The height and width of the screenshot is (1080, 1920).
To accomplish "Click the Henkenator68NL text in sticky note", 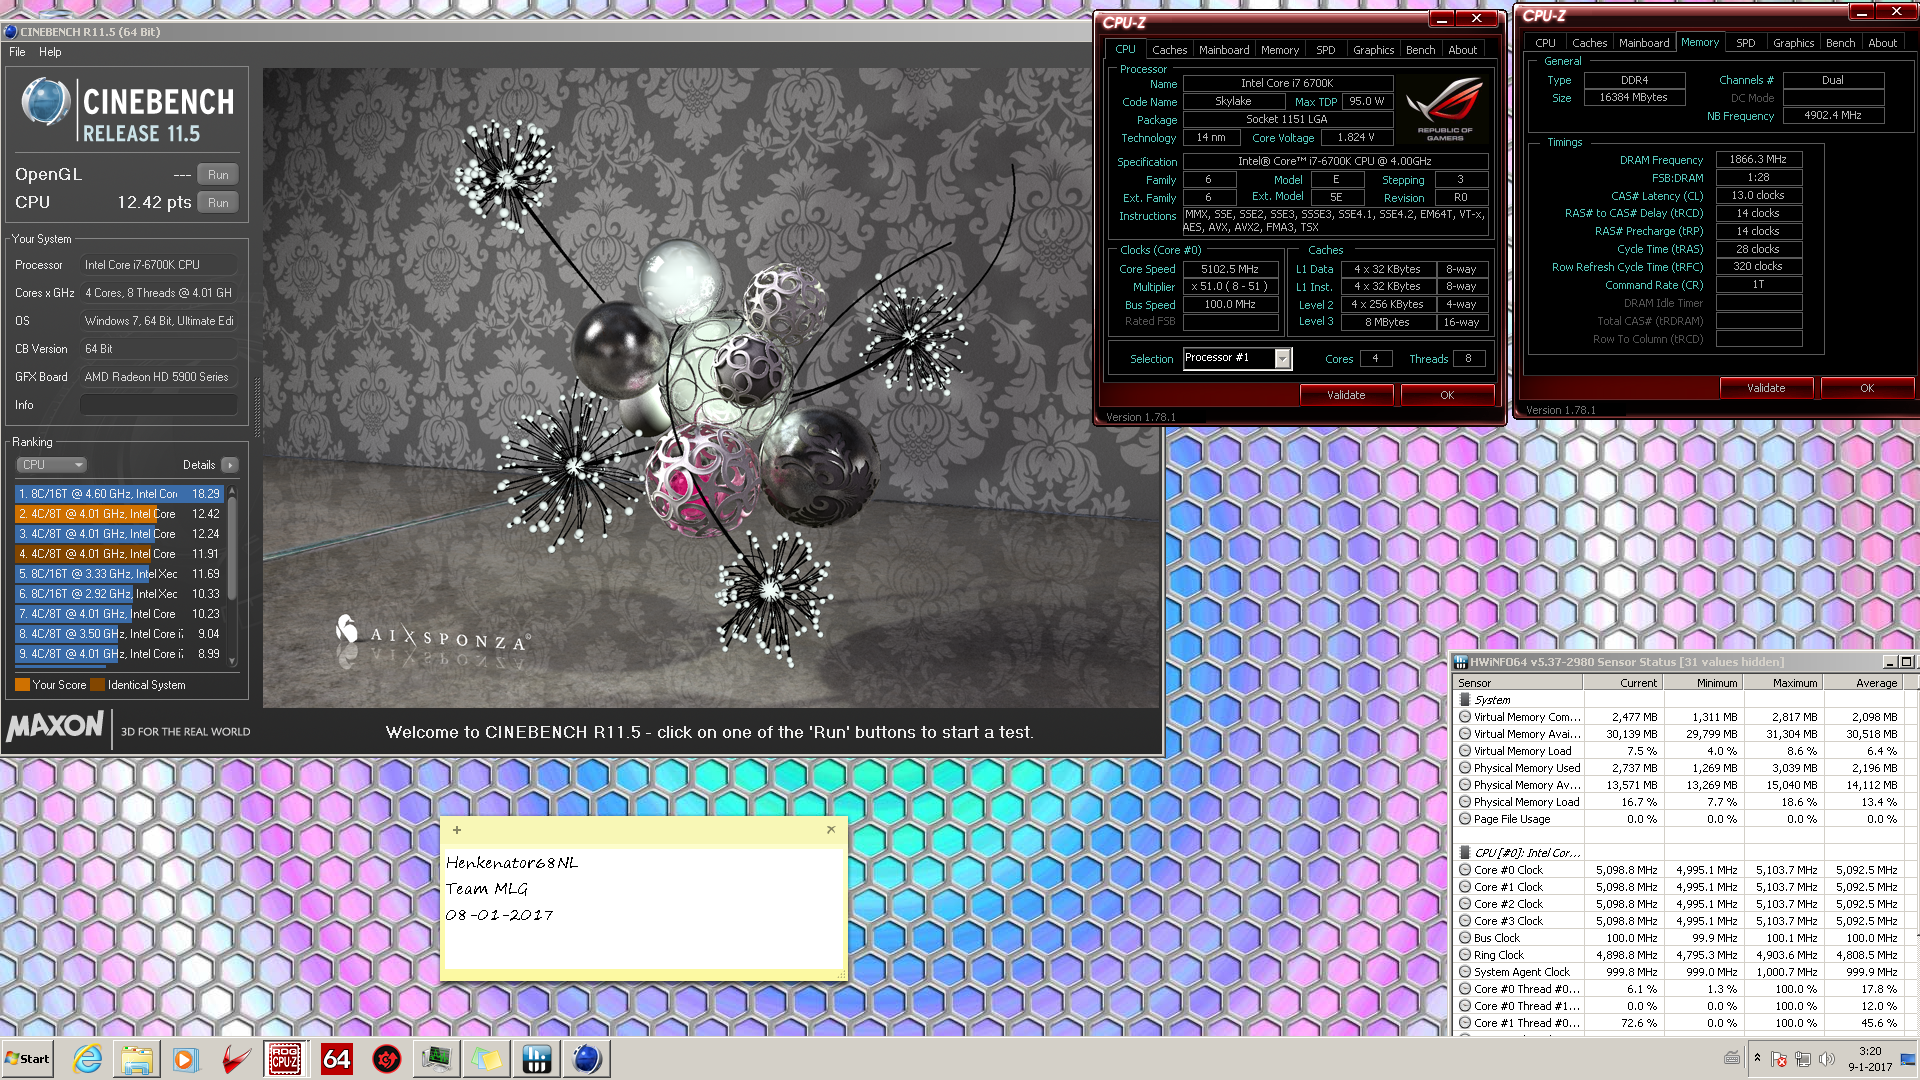I will coord(512,863).
